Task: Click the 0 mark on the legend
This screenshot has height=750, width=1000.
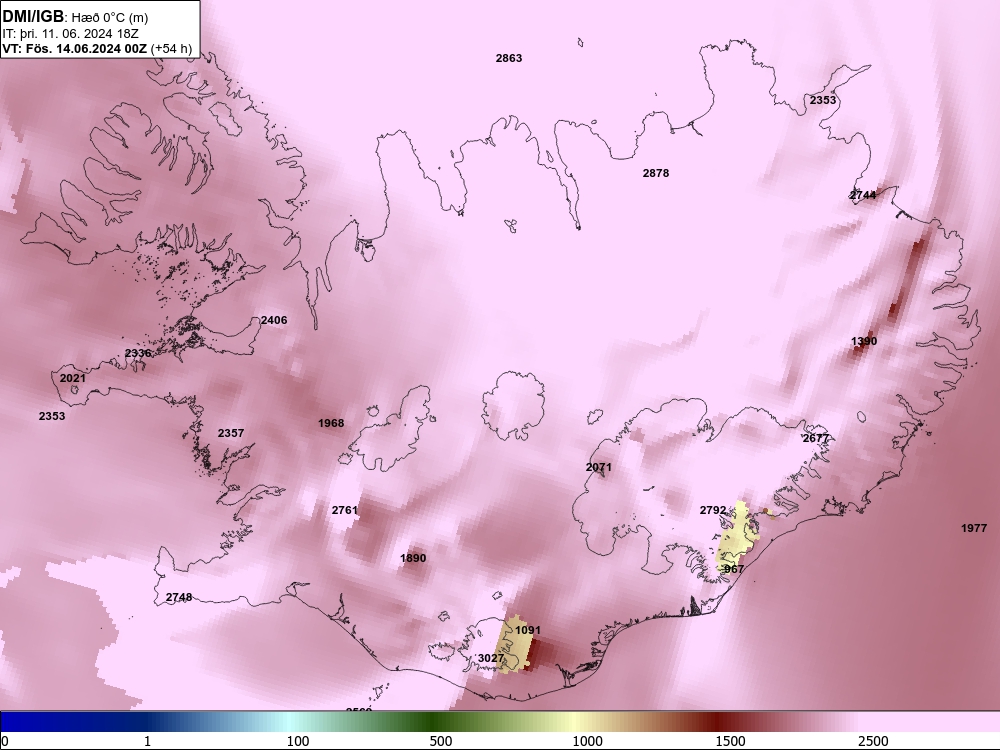Action: coord(6,741)
